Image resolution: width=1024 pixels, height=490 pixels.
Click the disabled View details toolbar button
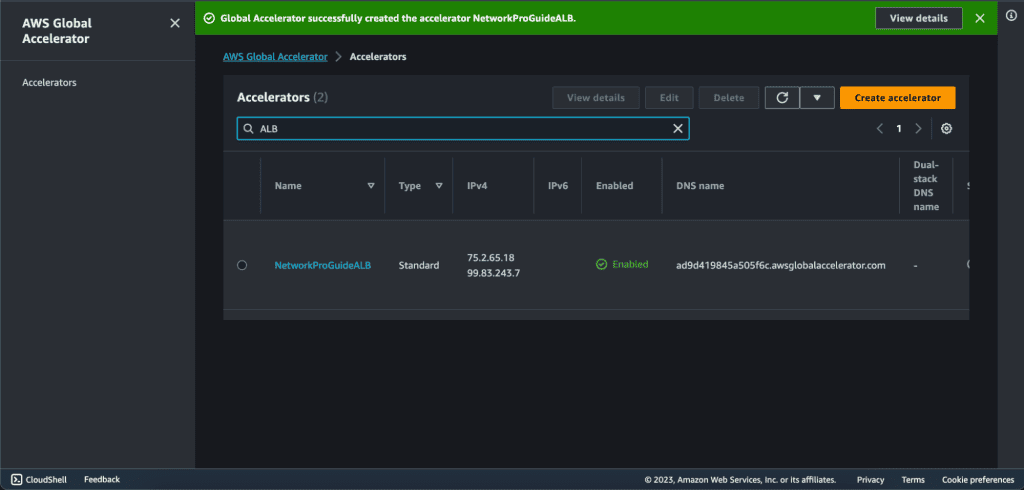596,98
